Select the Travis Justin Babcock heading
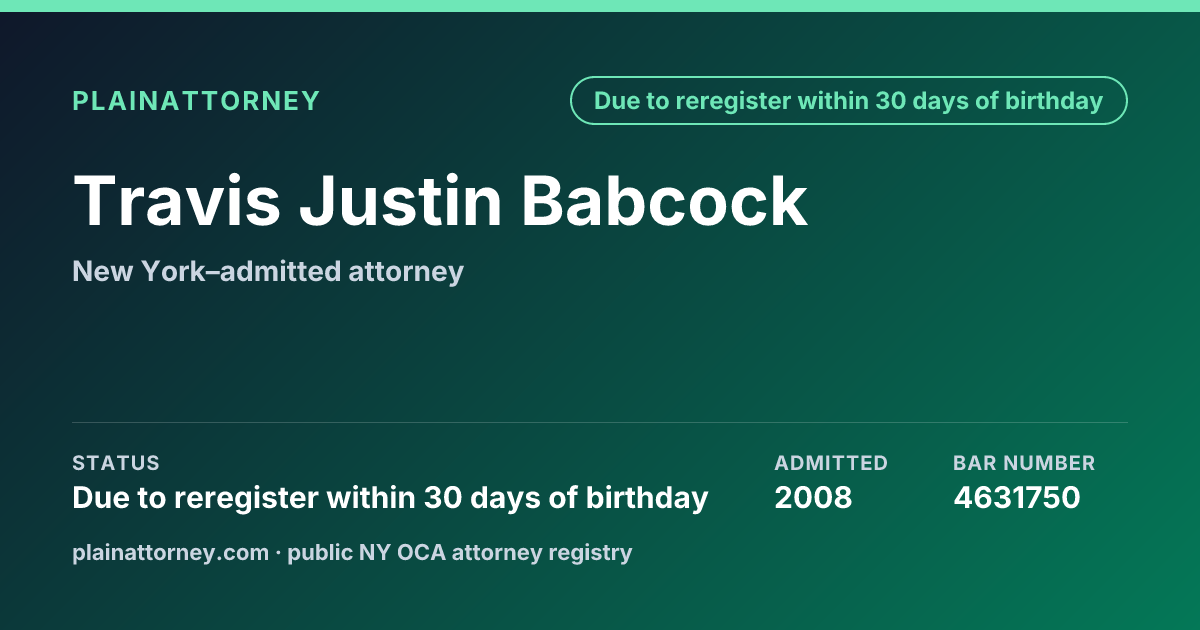The image size is (1200, 630). (x=440, y=201)
